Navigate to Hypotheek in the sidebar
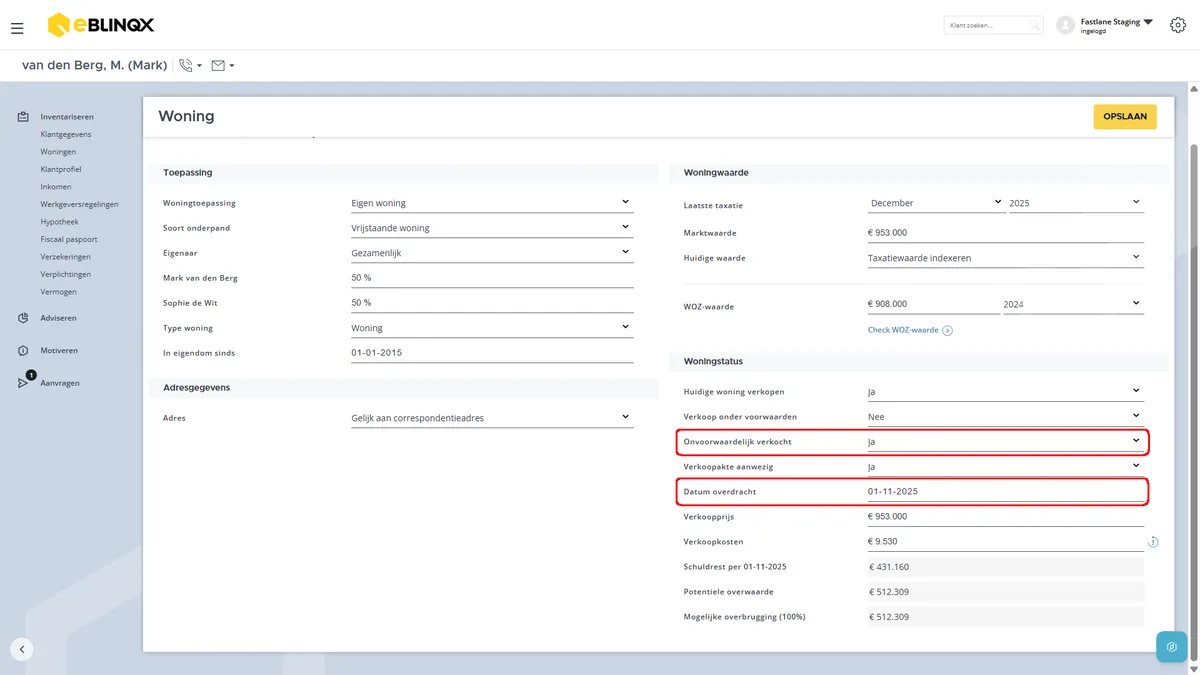The width and height of the screenshot is (1200, 675). (59, 222)
